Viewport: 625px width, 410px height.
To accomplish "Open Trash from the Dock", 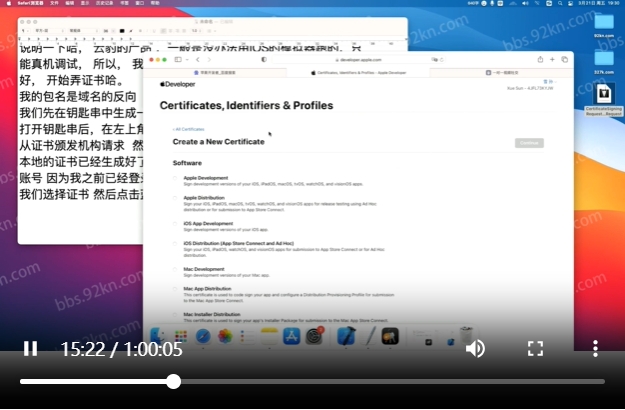I will pos(466,335).
